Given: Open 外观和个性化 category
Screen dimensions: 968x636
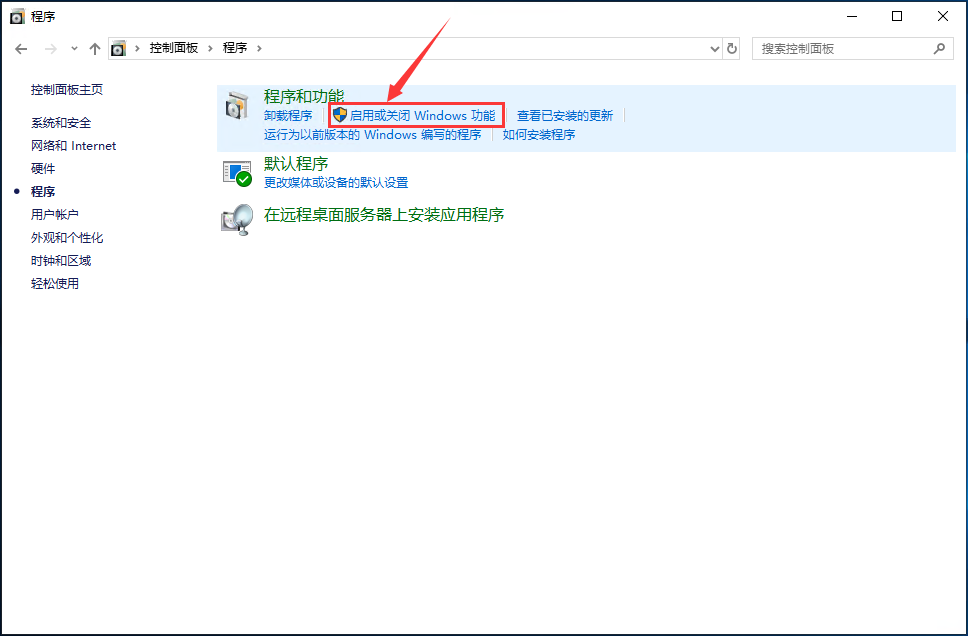Looking at the screenshot, I should [x=67, y=238].
